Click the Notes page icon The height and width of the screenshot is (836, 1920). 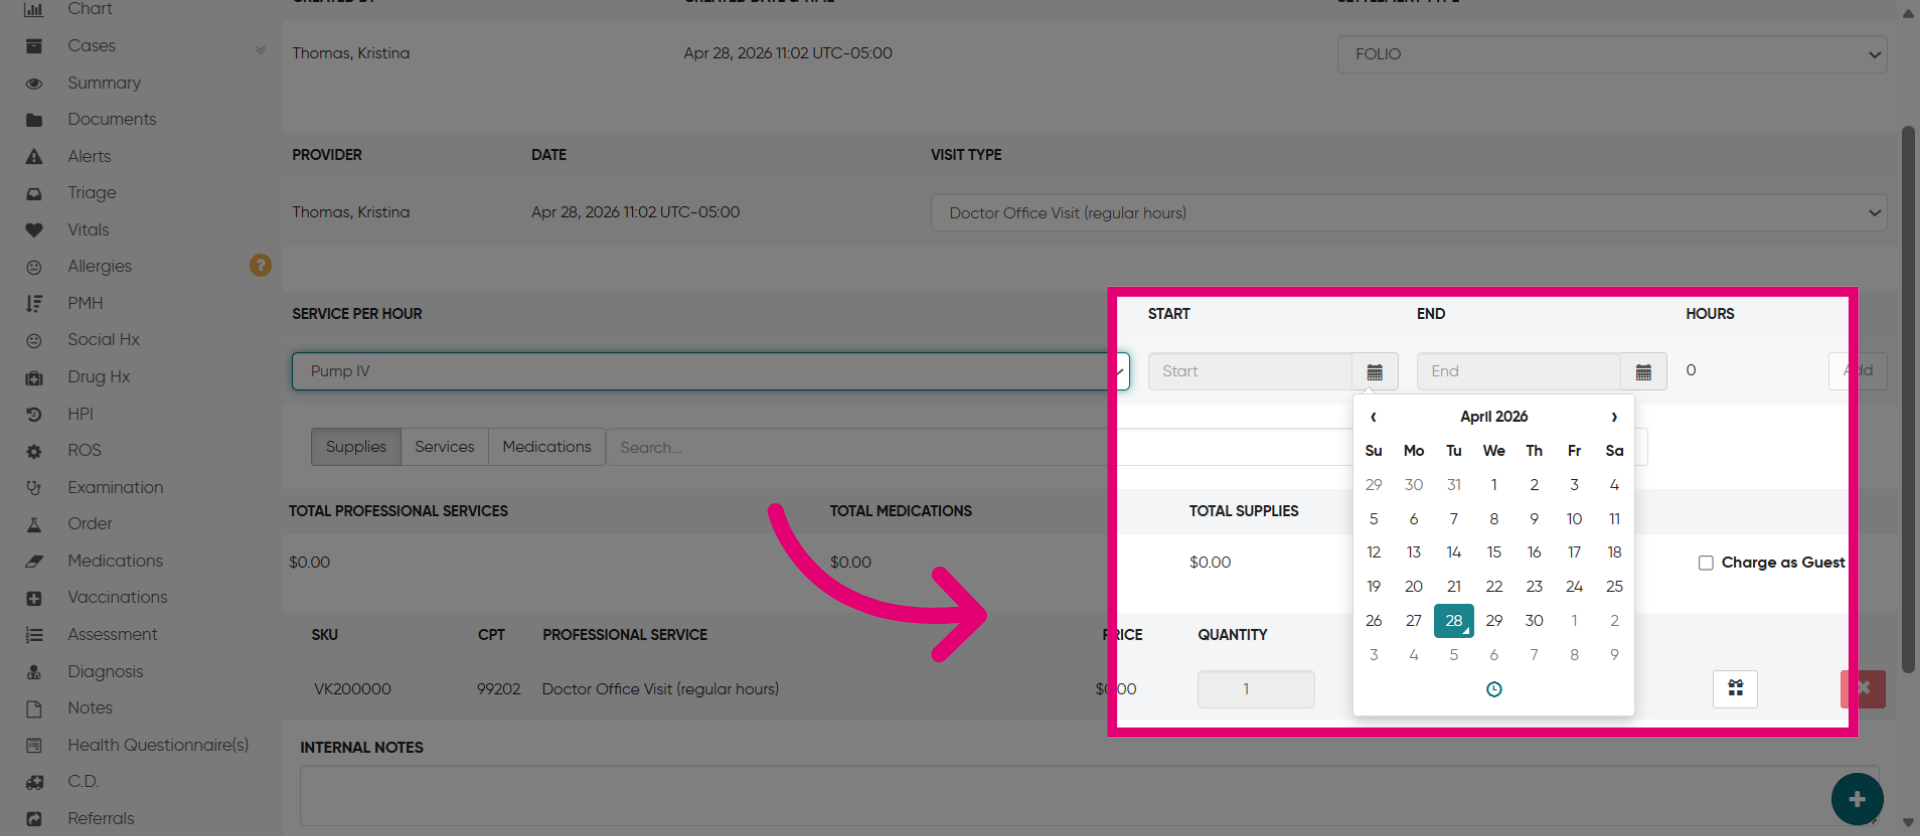[x=34, y=708]
